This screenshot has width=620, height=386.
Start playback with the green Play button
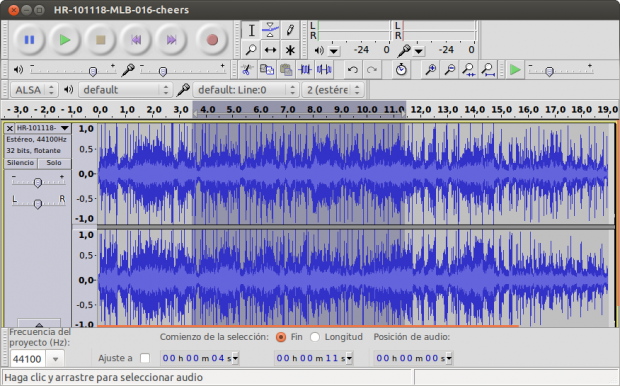tap(65, 40)
